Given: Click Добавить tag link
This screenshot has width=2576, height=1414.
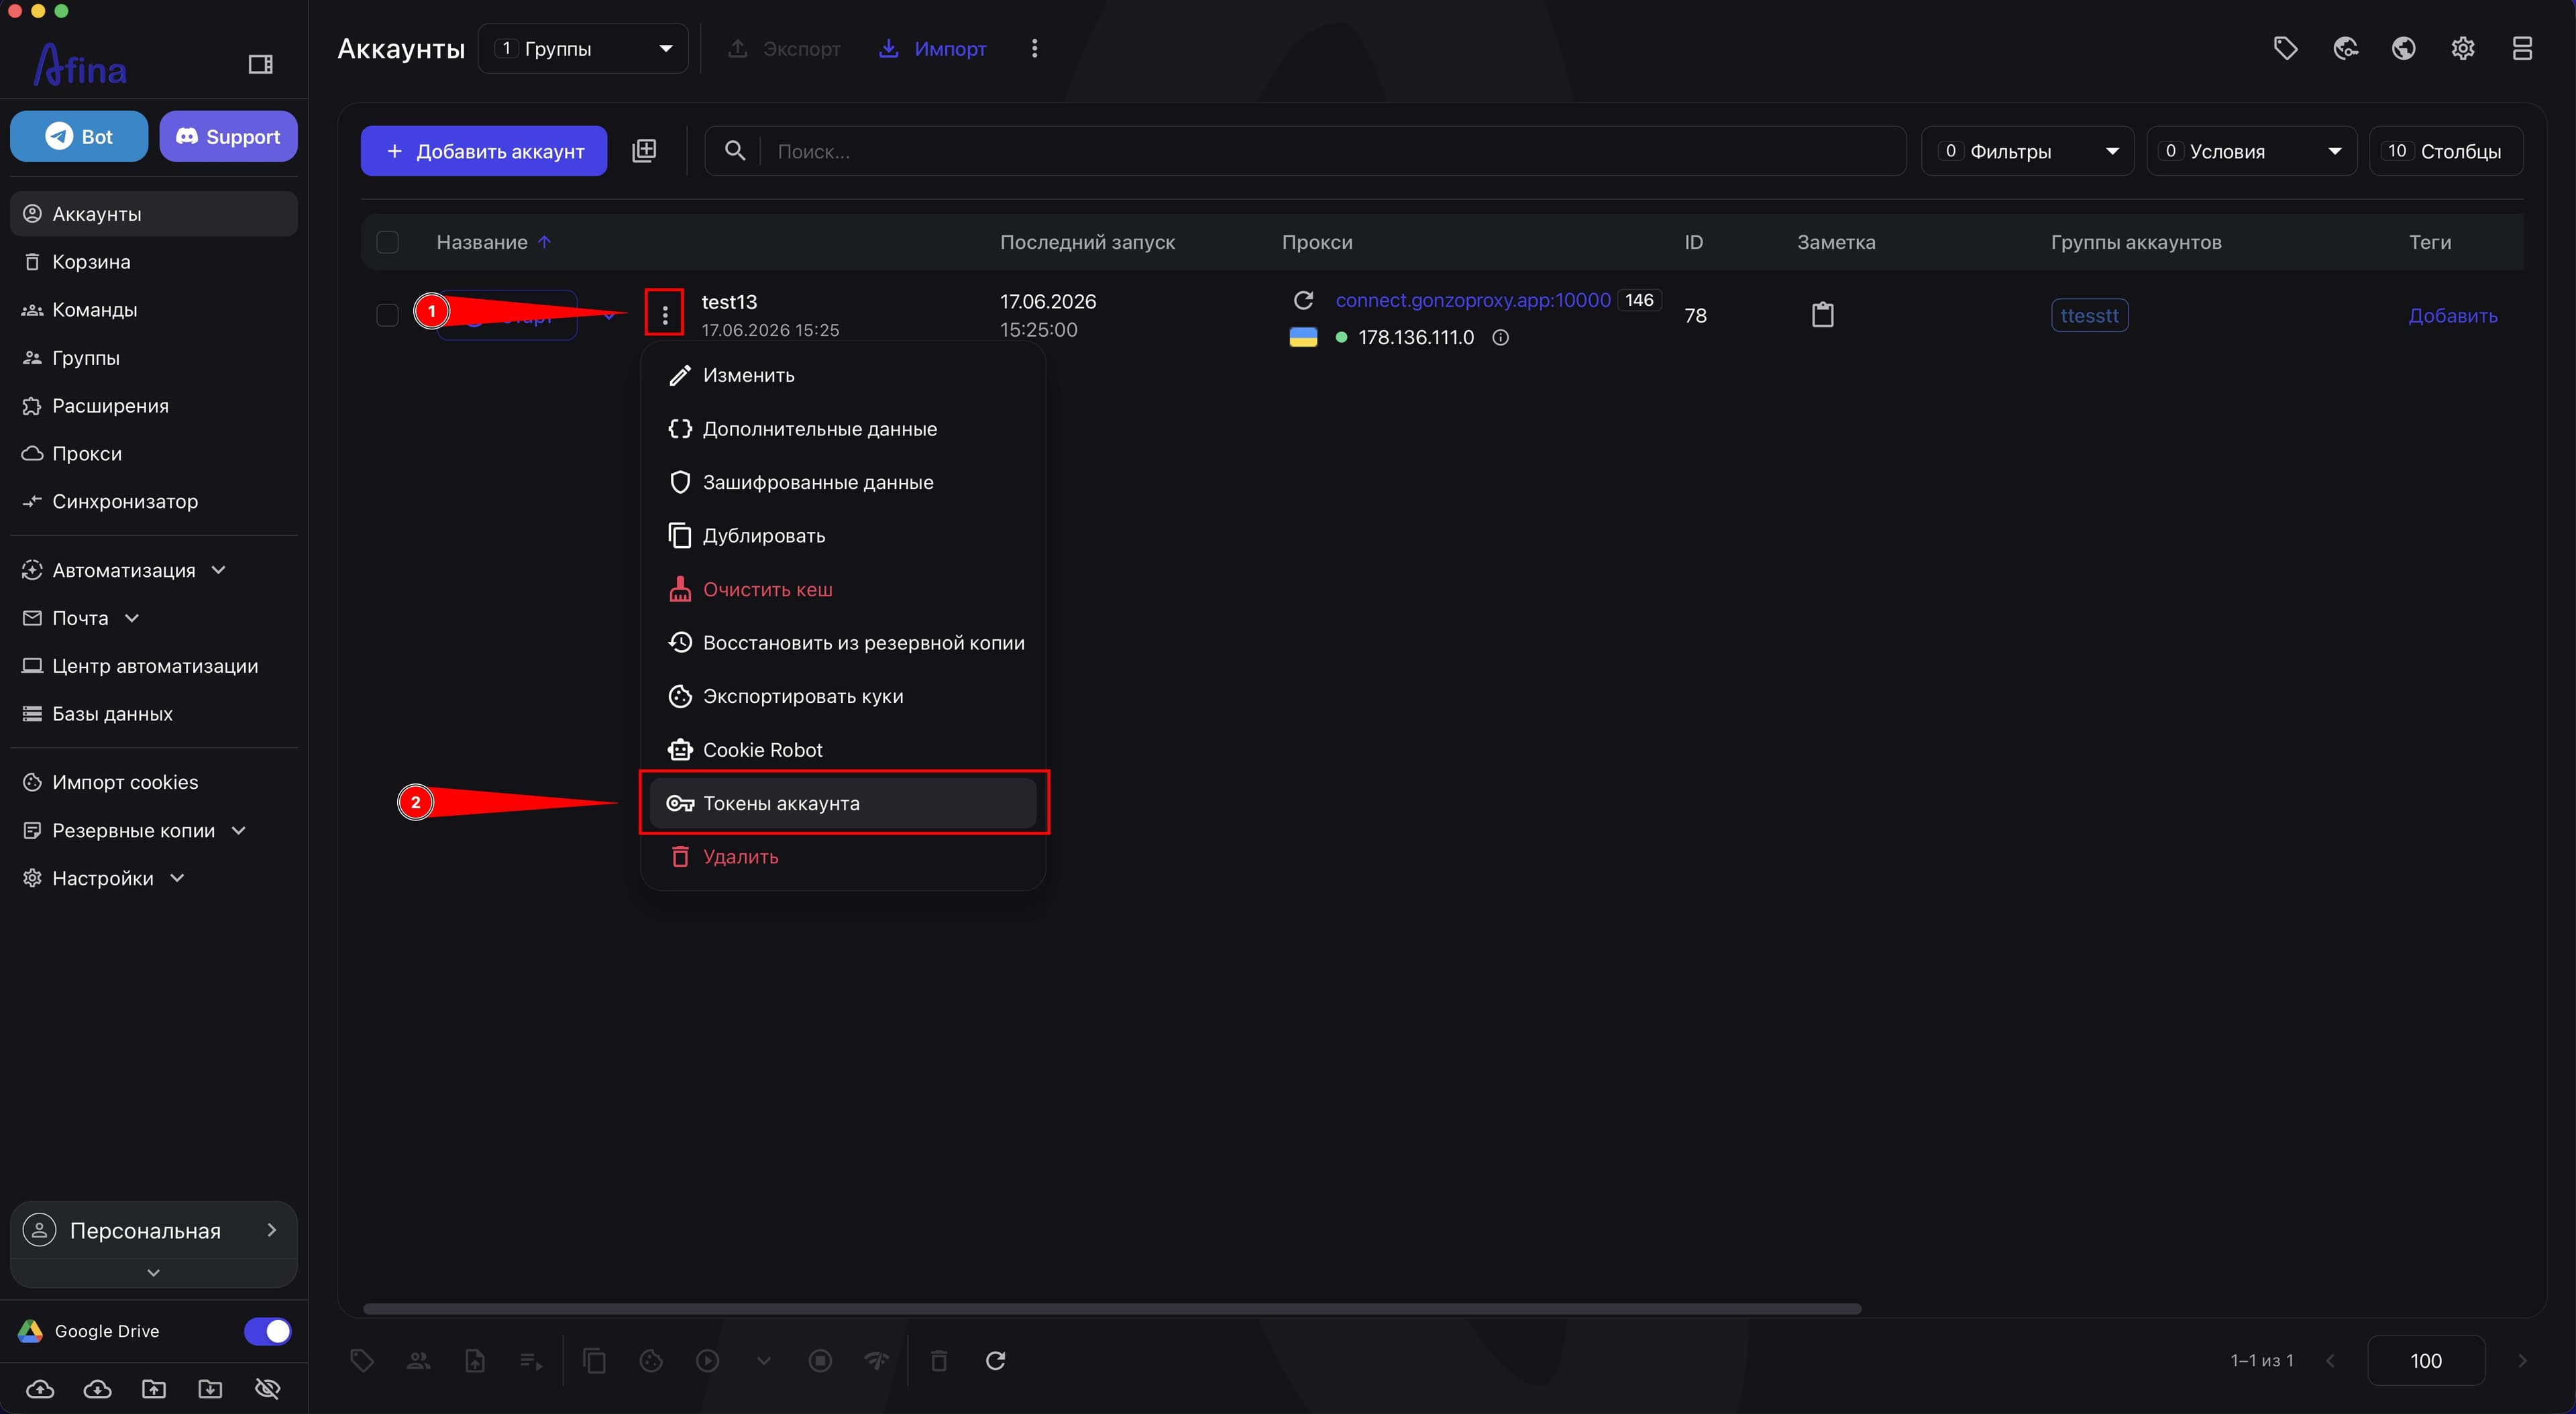Looking at the screenshot, I should click(x=2452, y=316).
